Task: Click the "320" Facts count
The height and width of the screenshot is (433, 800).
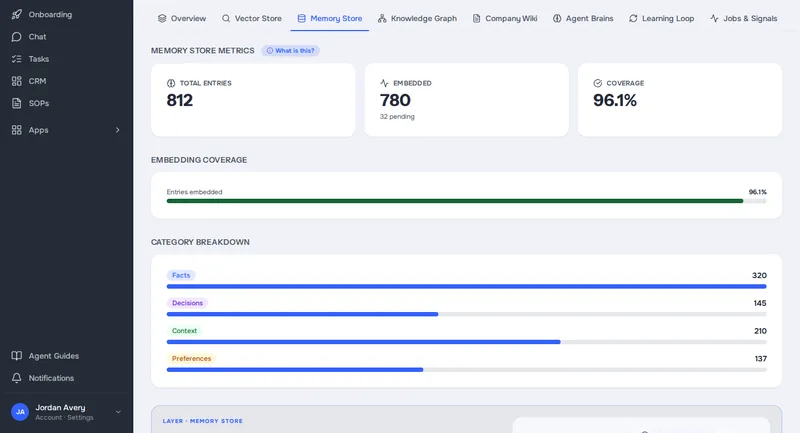Action: tap(759, 275)
